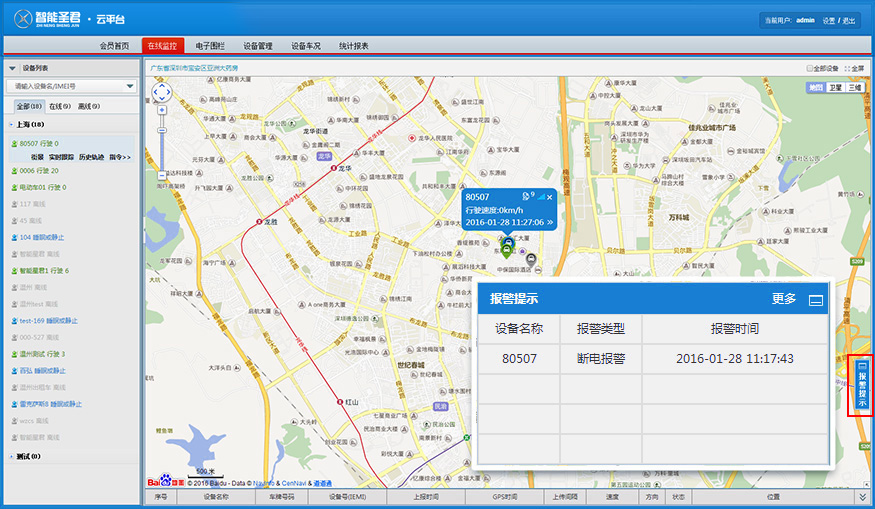The image size is (875, 509).
Task: Click 更多 link in alarm panel
Action: (x=784, y=299)
